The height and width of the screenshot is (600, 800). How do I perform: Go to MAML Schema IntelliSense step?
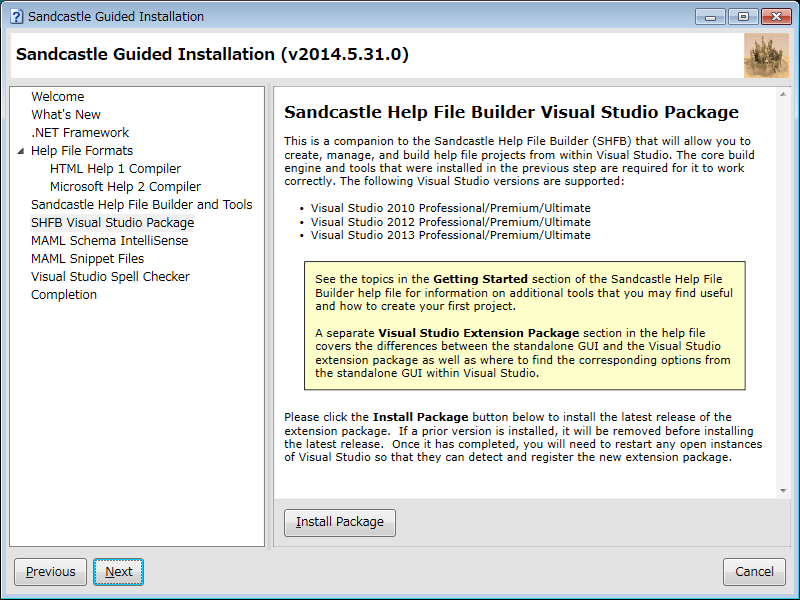pyautogui.click(x=110, y=241)
